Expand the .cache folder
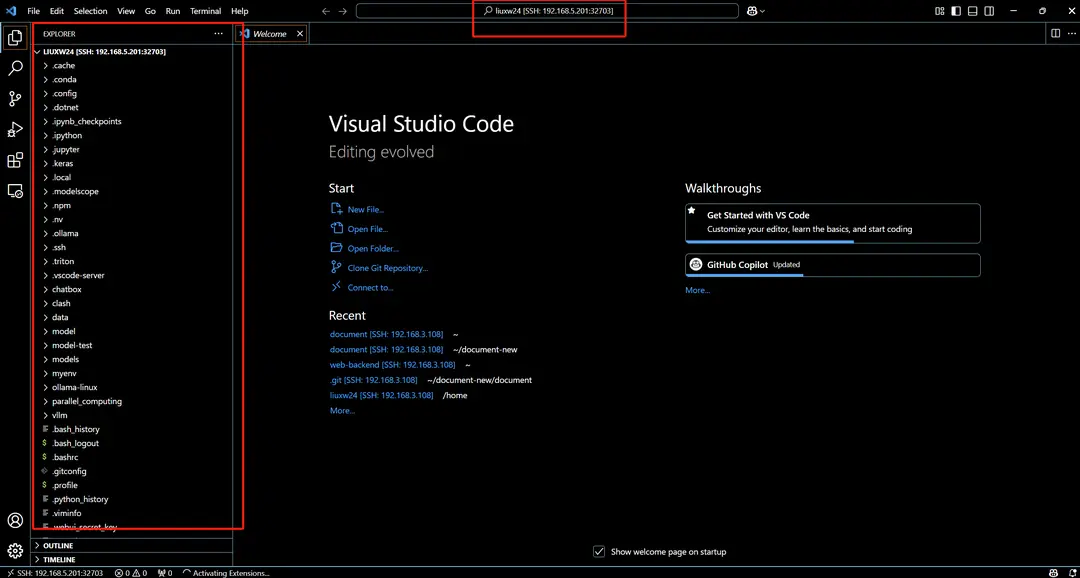 tap(133, 65)
